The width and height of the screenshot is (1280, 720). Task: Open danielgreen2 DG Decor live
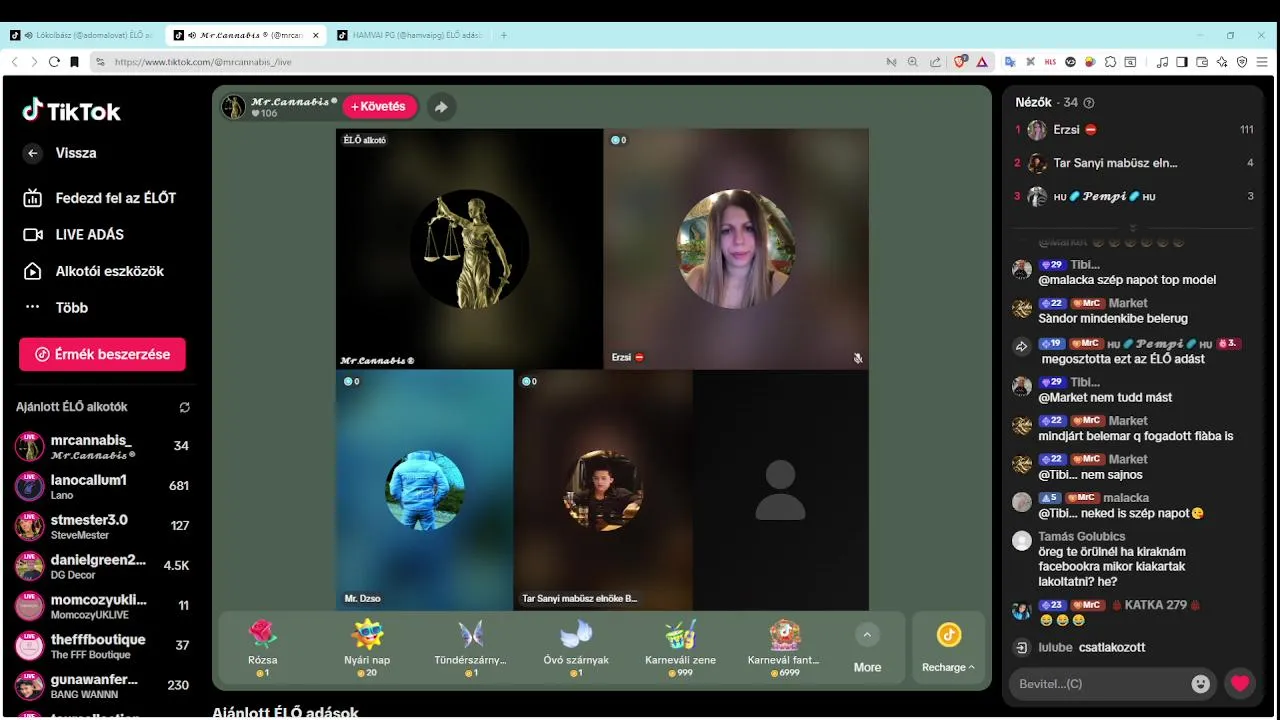tap(102, 566)
